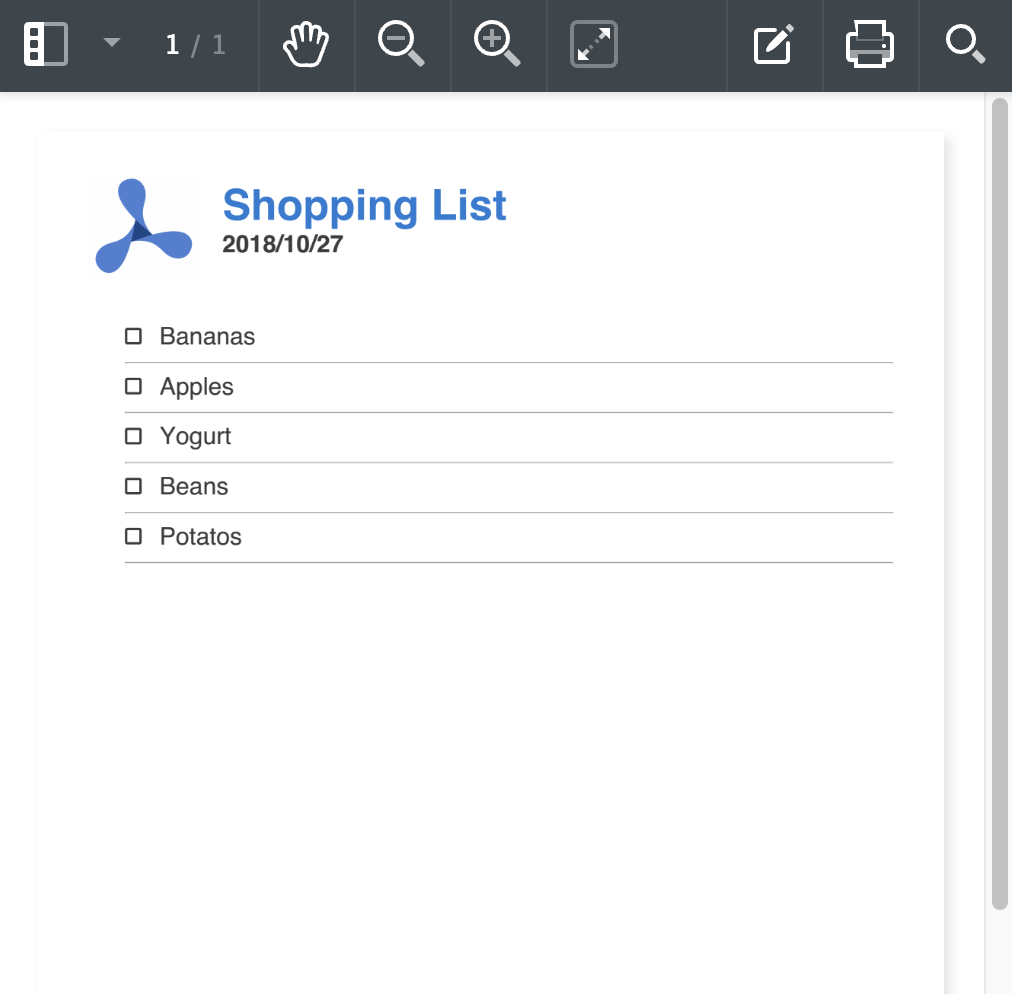Check the Apples checkbox
Image resolution: width=1012 pixels, height=994 pixels.
pyautogui.click(x=133, y=386)
